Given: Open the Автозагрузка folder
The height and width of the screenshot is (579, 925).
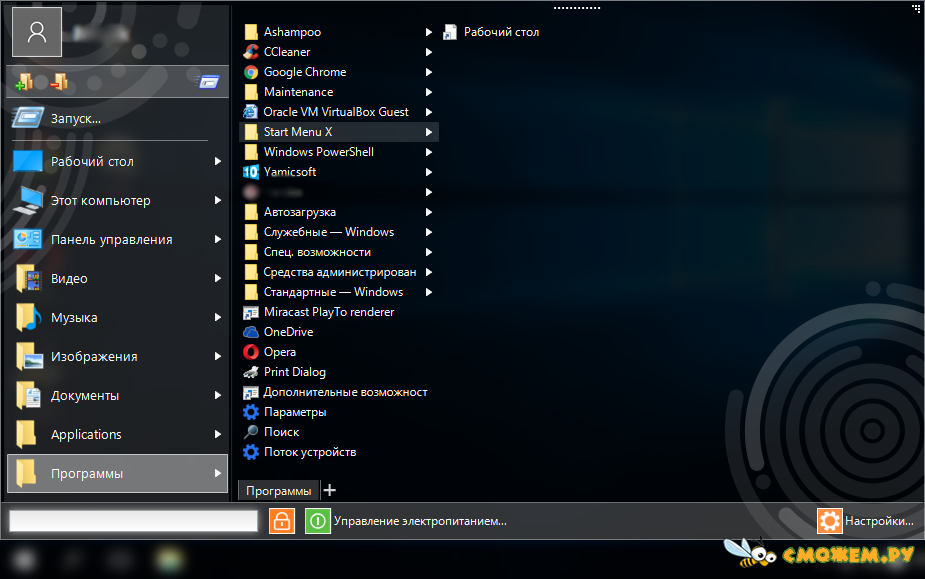Looking at the screenshot, I should tap(339, 212).
